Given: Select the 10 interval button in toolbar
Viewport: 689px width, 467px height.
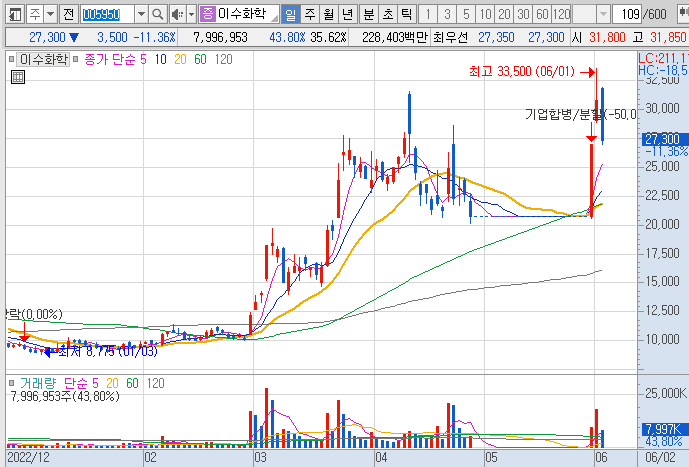Looking at the screenshot, I should [485, 14].
